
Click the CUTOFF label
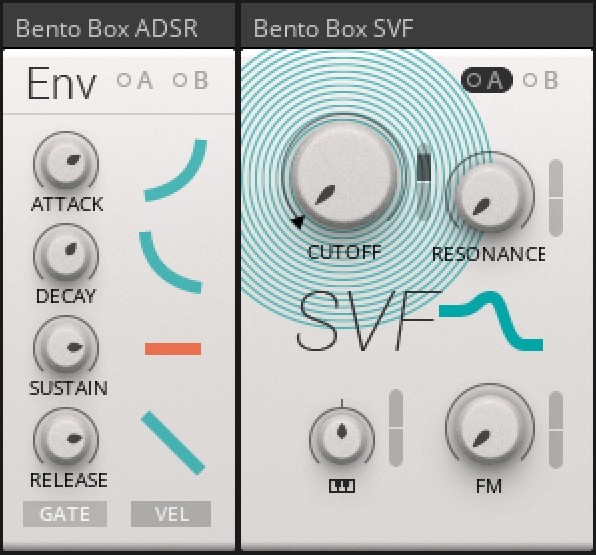click(345, 252)
